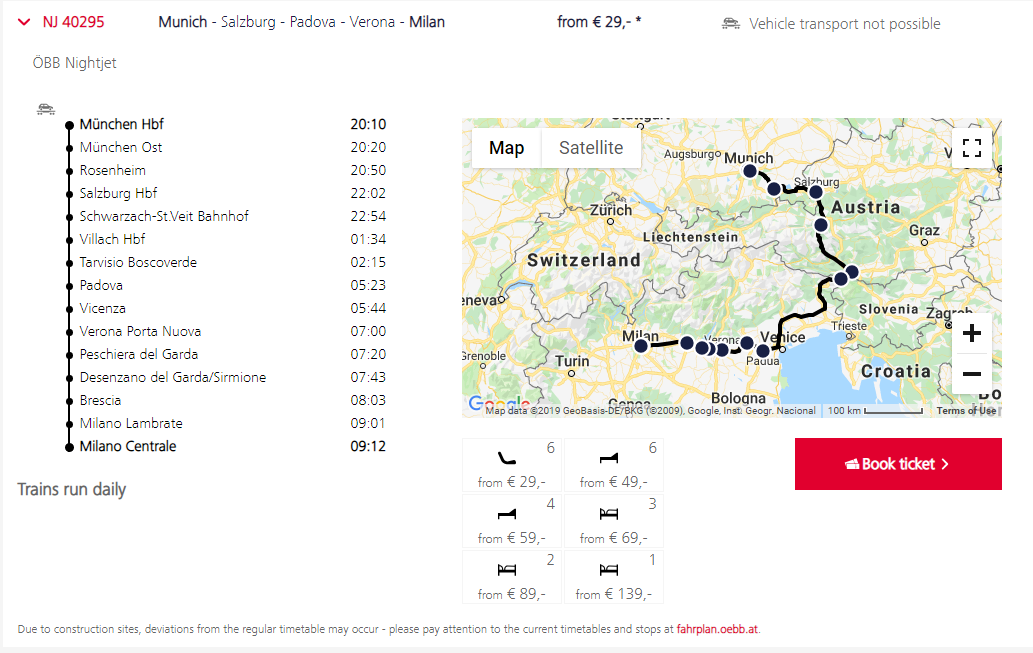The height and width of the screenshot is (653, 1033).
Task: Click the car icon above München Hbf
Action: pyautogui.click(x=45, y=109)
